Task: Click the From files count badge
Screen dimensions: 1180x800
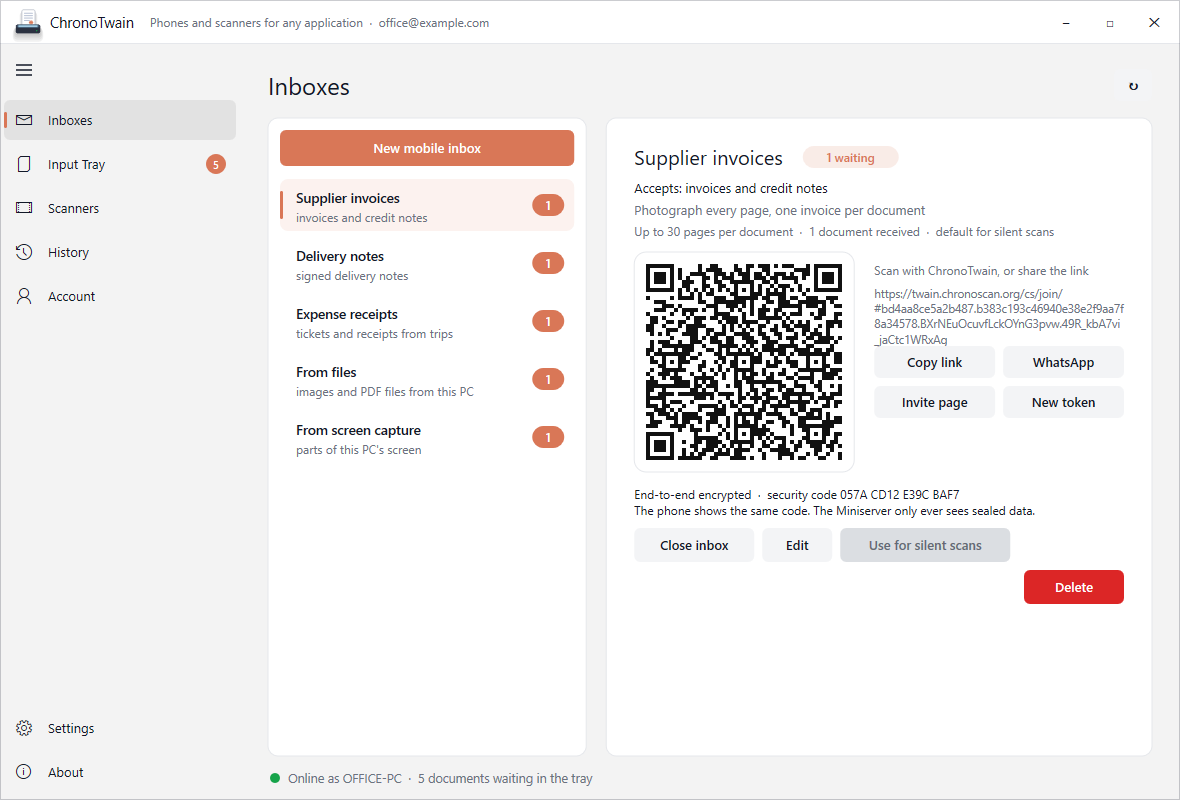Action: coord(548,379)
